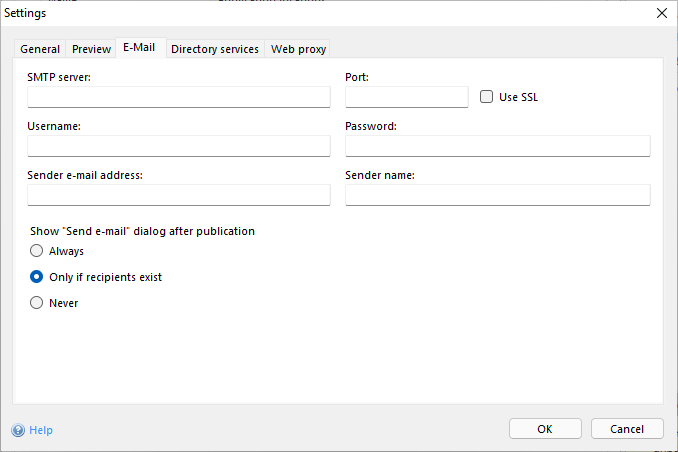Enable the Use SSL checkbox
This screenshot has height=452, width=678.
(487, 97)
